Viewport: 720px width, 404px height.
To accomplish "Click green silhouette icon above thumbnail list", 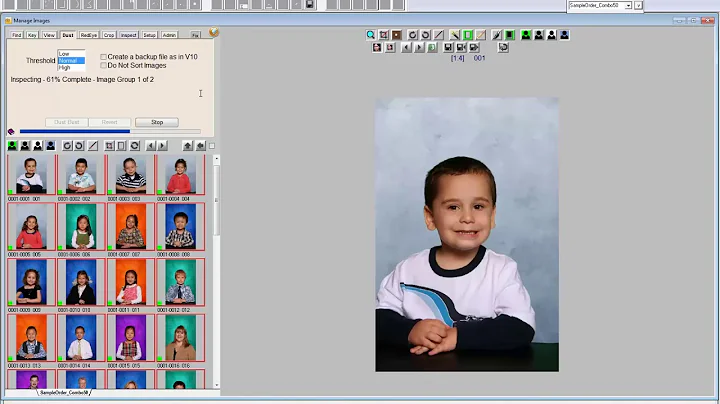I will pyautogui.click(x=12, y=146).
